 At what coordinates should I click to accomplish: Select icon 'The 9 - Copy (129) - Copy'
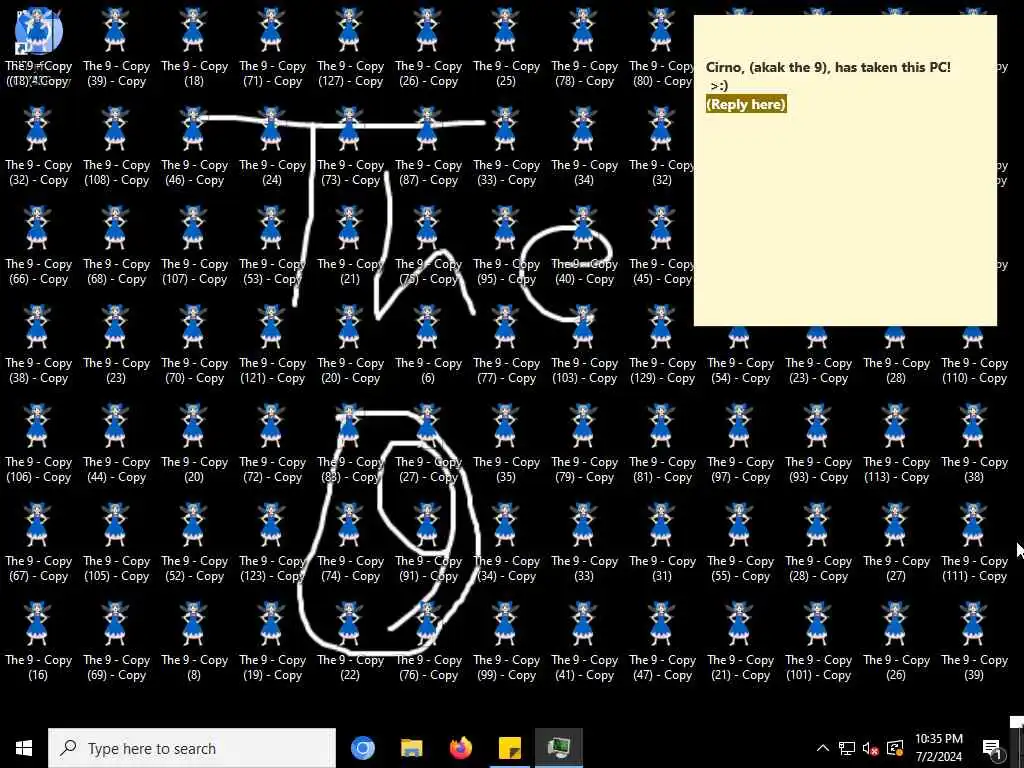(x=662, y=345)
